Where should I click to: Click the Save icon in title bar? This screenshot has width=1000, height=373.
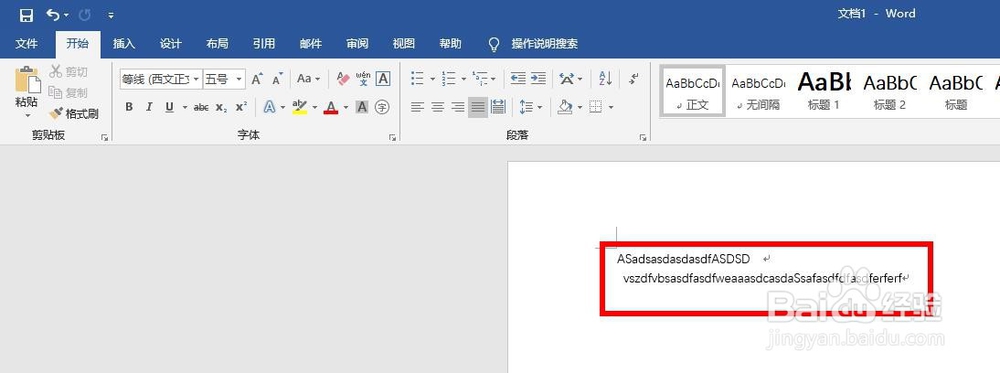tap(26, 15)
